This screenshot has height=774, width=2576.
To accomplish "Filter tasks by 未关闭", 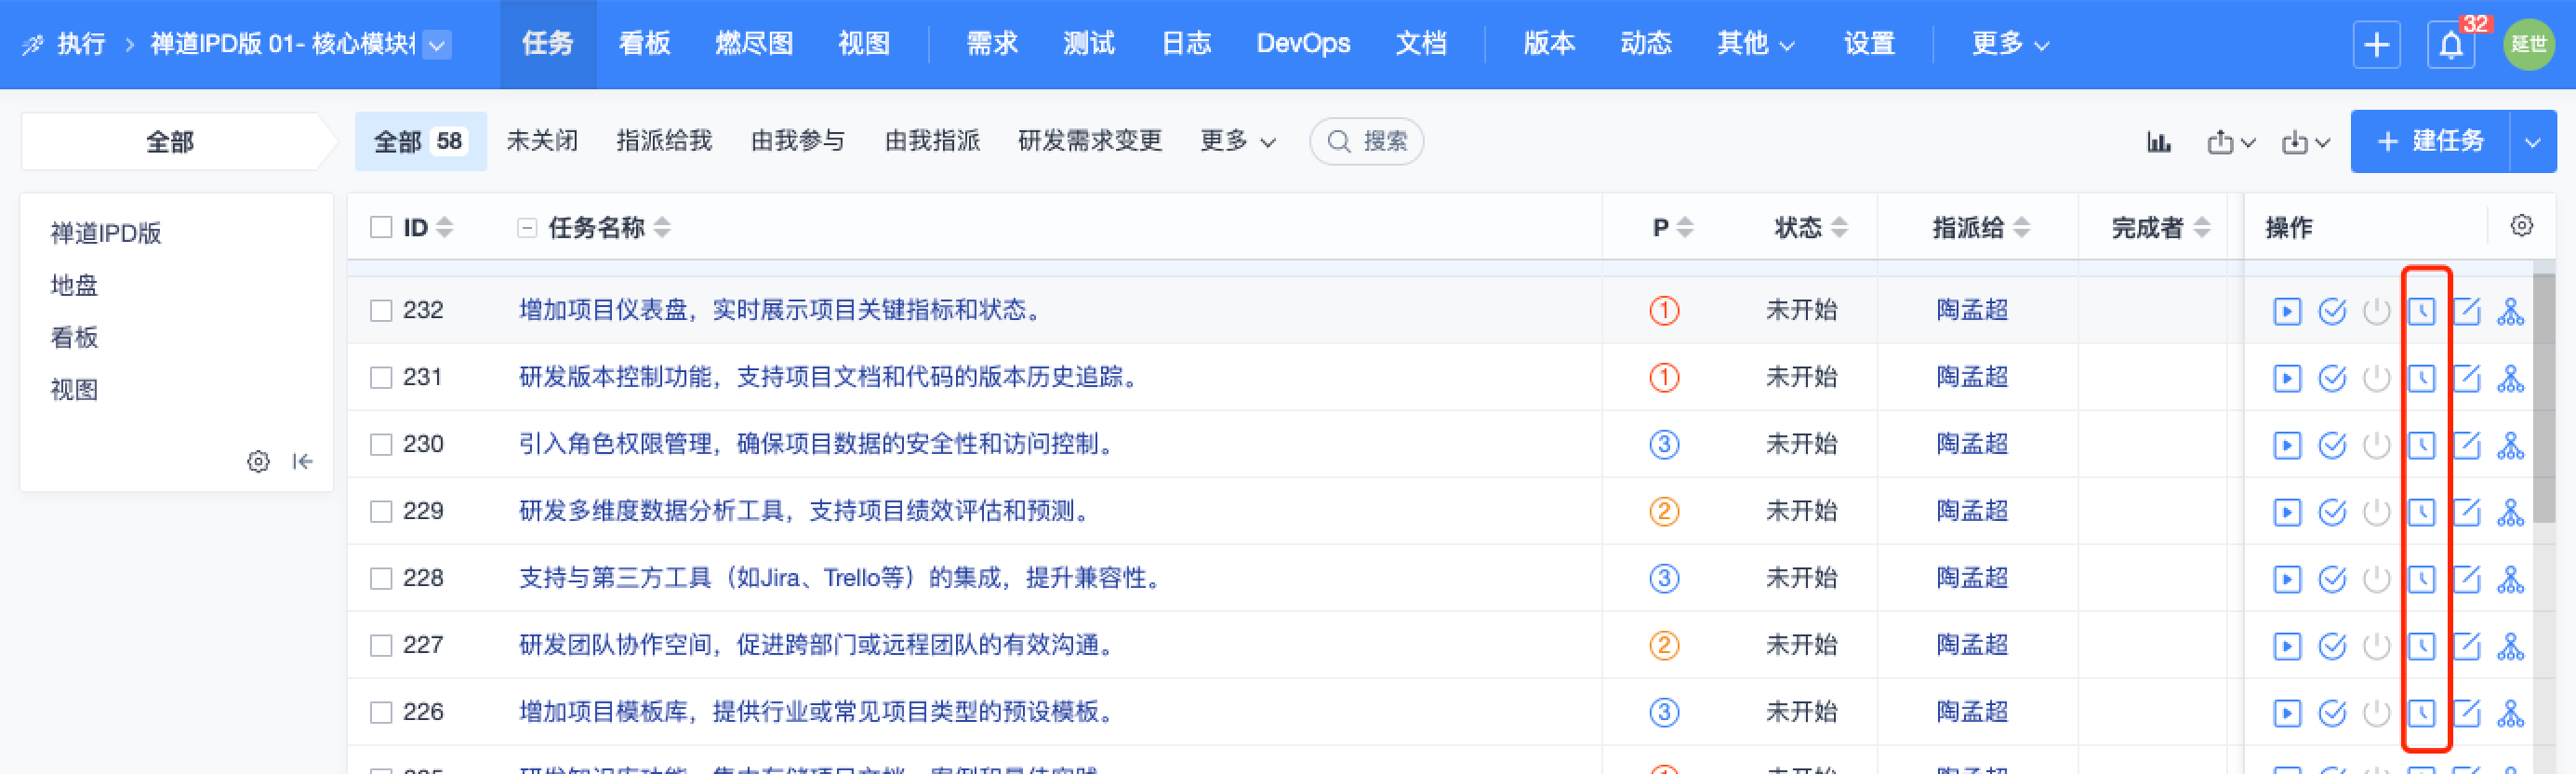I will [x=542, y=141].
